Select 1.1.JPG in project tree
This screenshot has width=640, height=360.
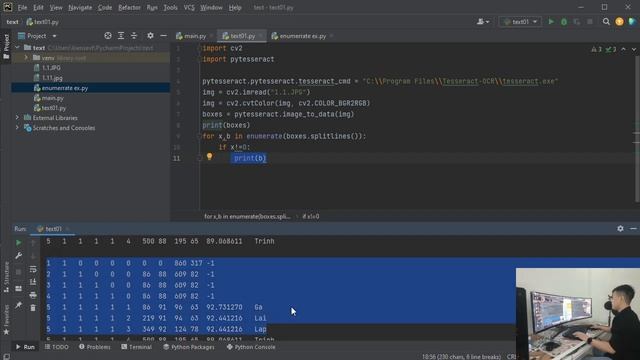tap(51, 68)
